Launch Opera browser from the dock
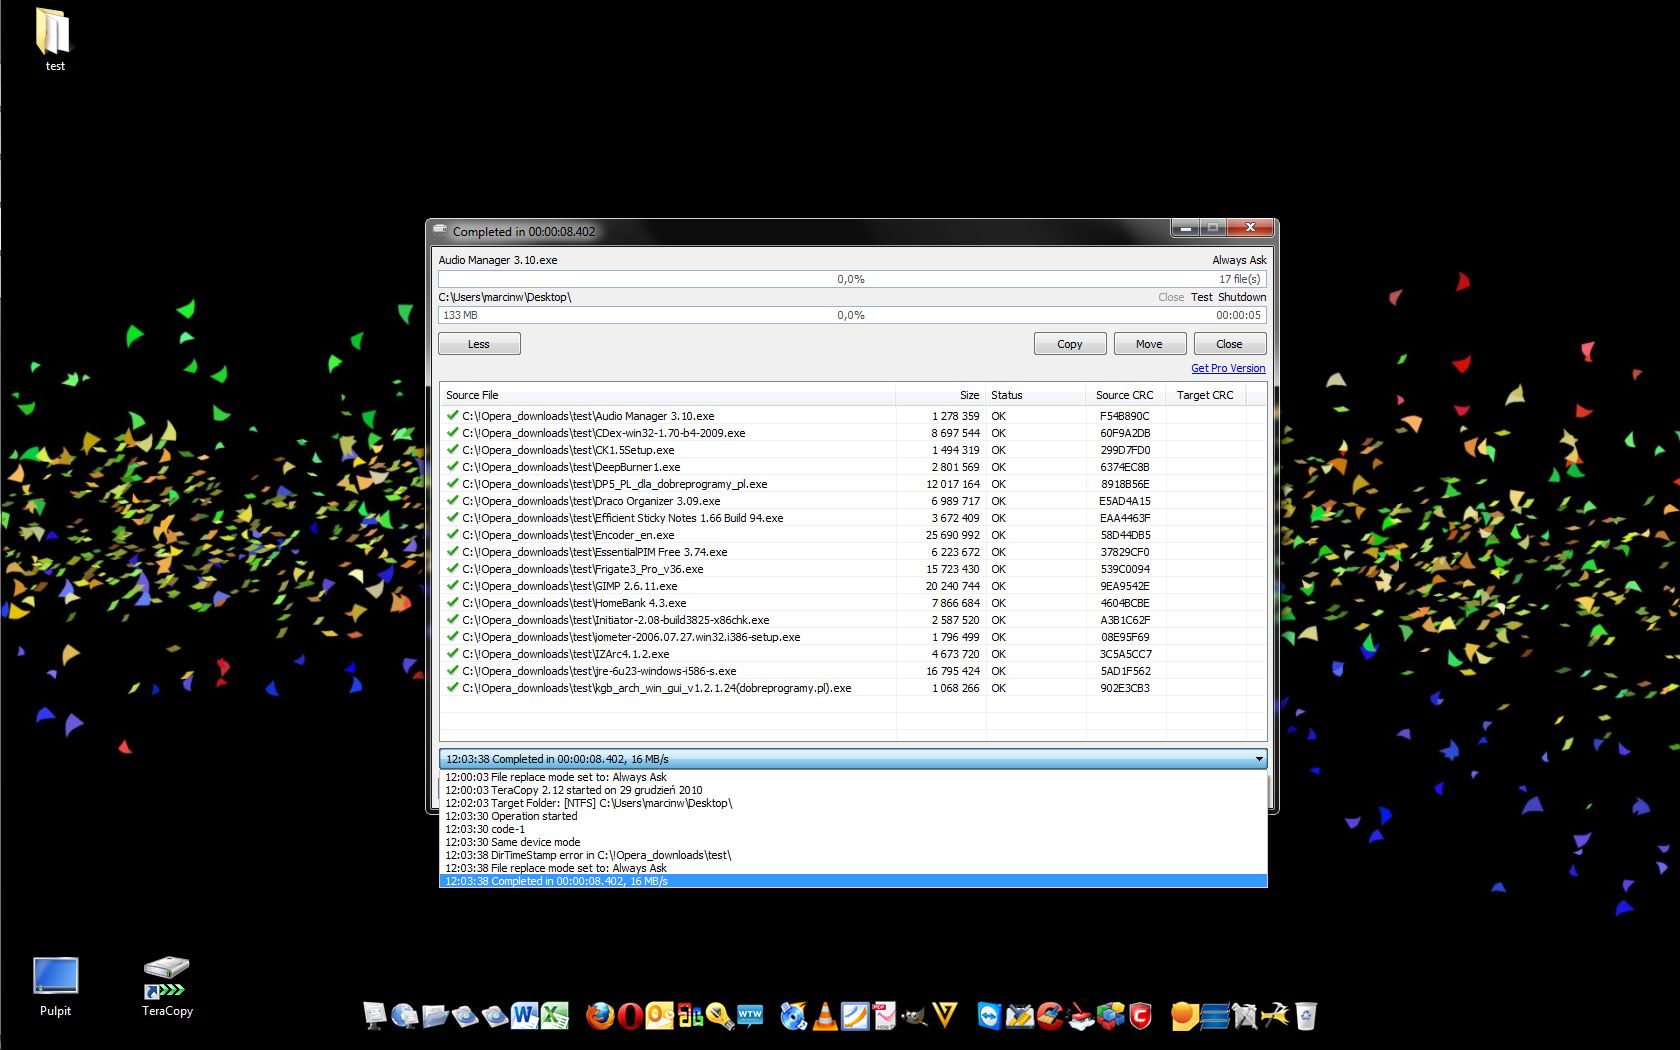Image resolution: width=1680 pixels, height=1050 pixels. click(x=630, y=1016)
